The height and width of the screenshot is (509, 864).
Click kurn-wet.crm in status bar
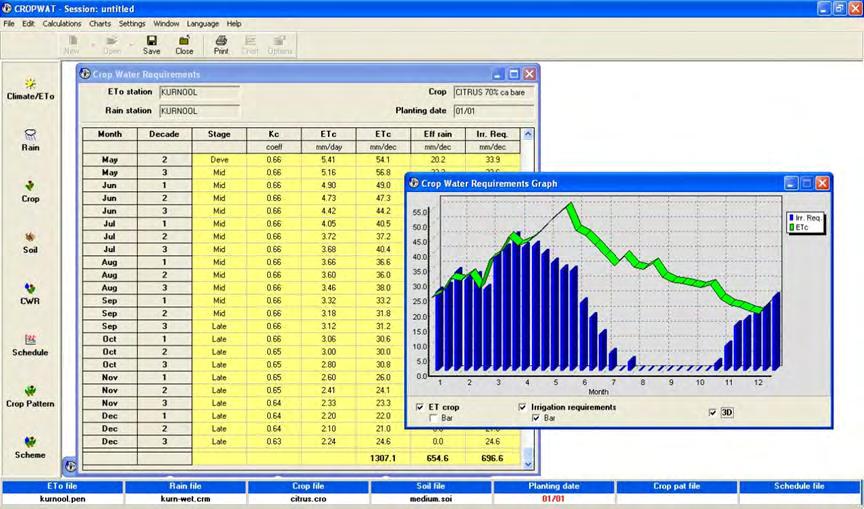[x=185, y=499]
